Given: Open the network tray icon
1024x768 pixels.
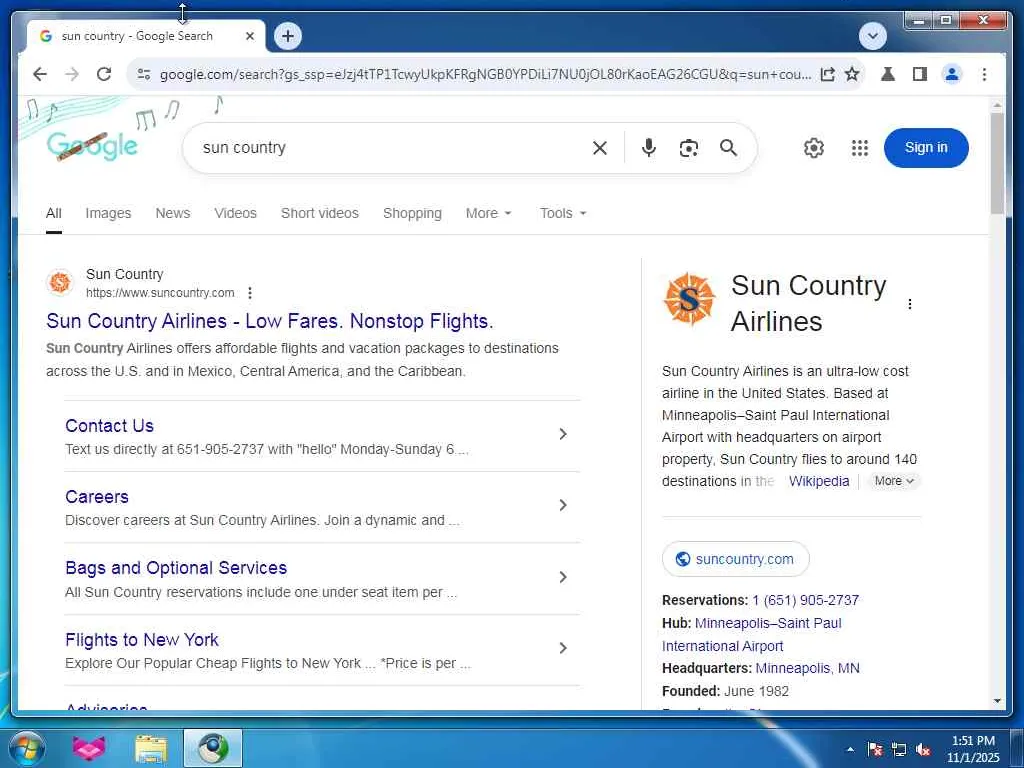Looking at the screenshot, I should point(899,750).
